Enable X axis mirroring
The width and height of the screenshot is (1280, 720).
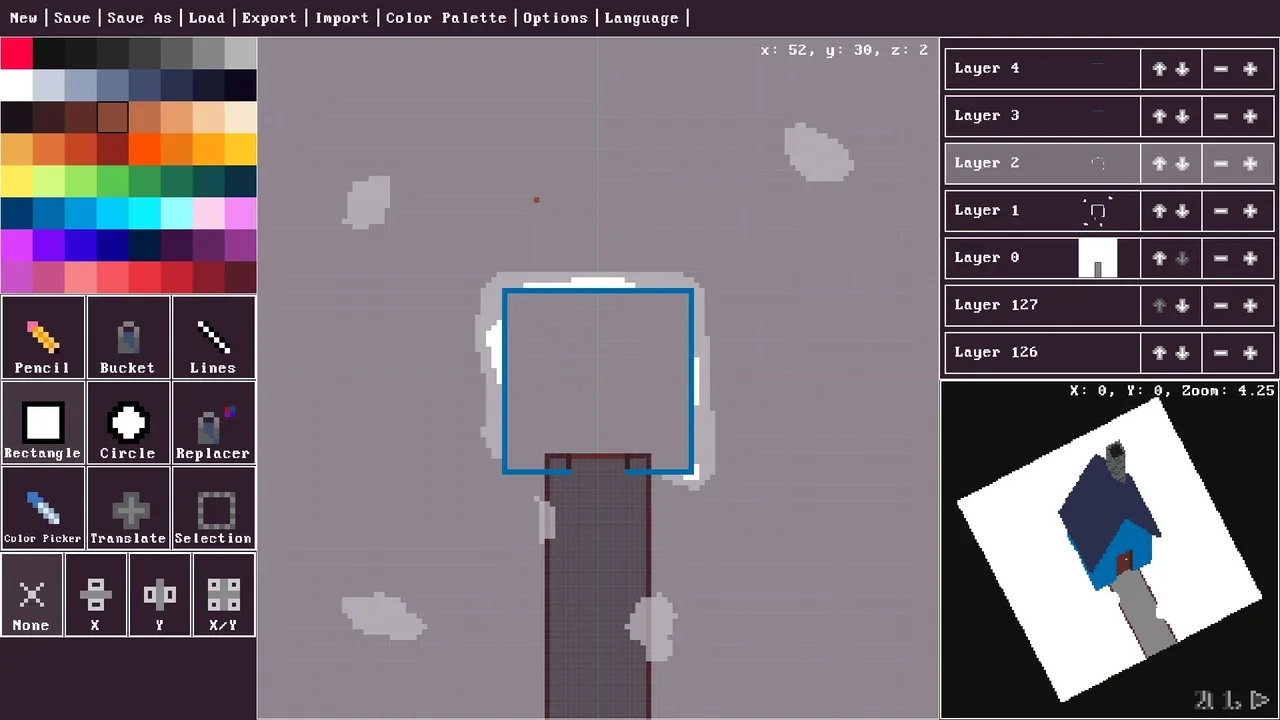coord(95,595)
